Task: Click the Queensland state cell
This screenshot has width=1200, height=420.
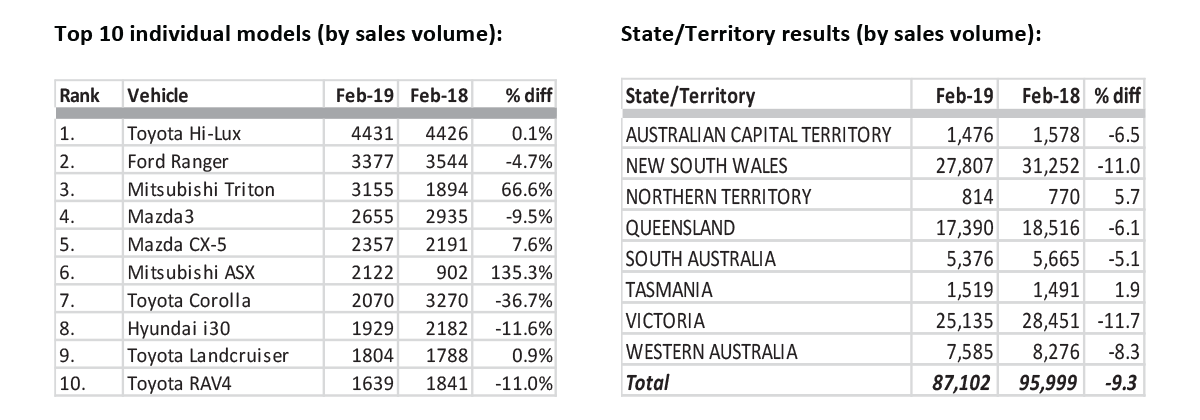Action: pos(680,227)
